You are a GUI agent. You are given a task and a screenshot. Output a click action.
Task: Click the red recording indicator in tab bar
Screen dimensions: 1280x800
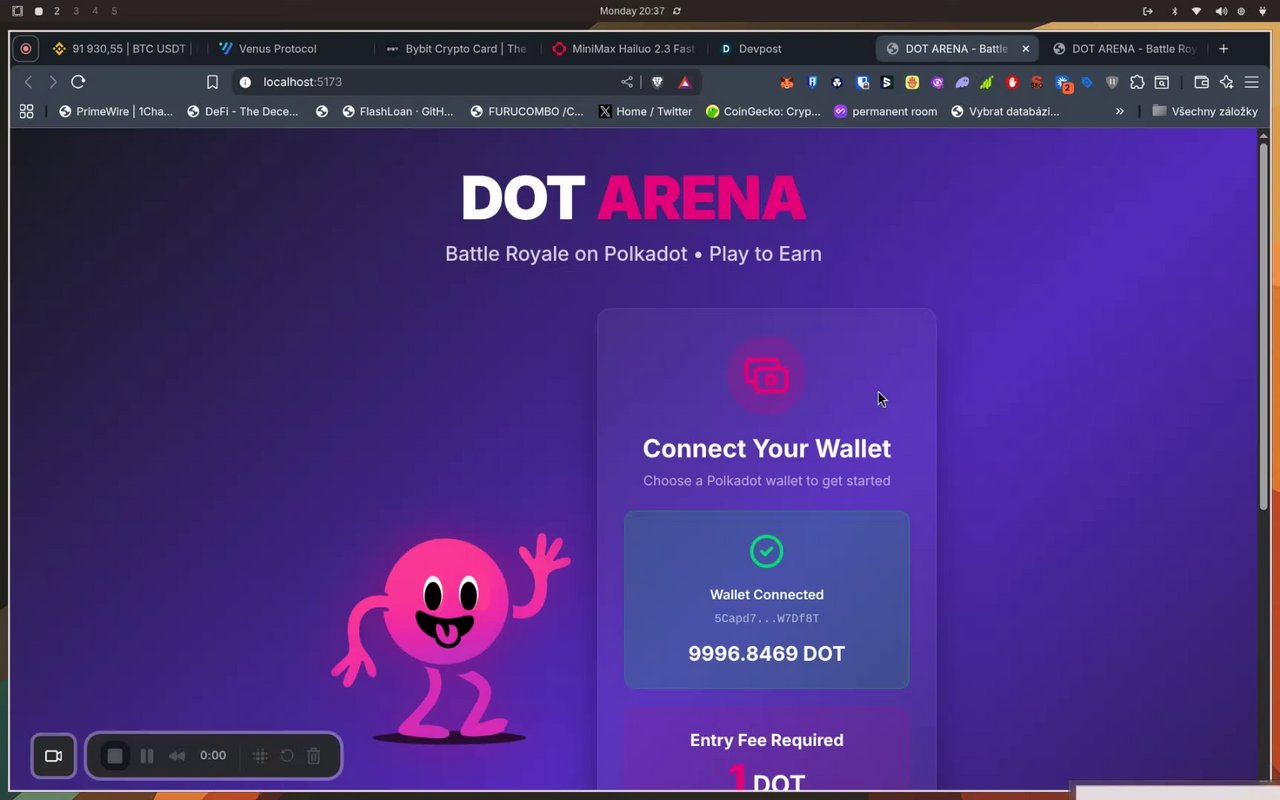[26, 48]
